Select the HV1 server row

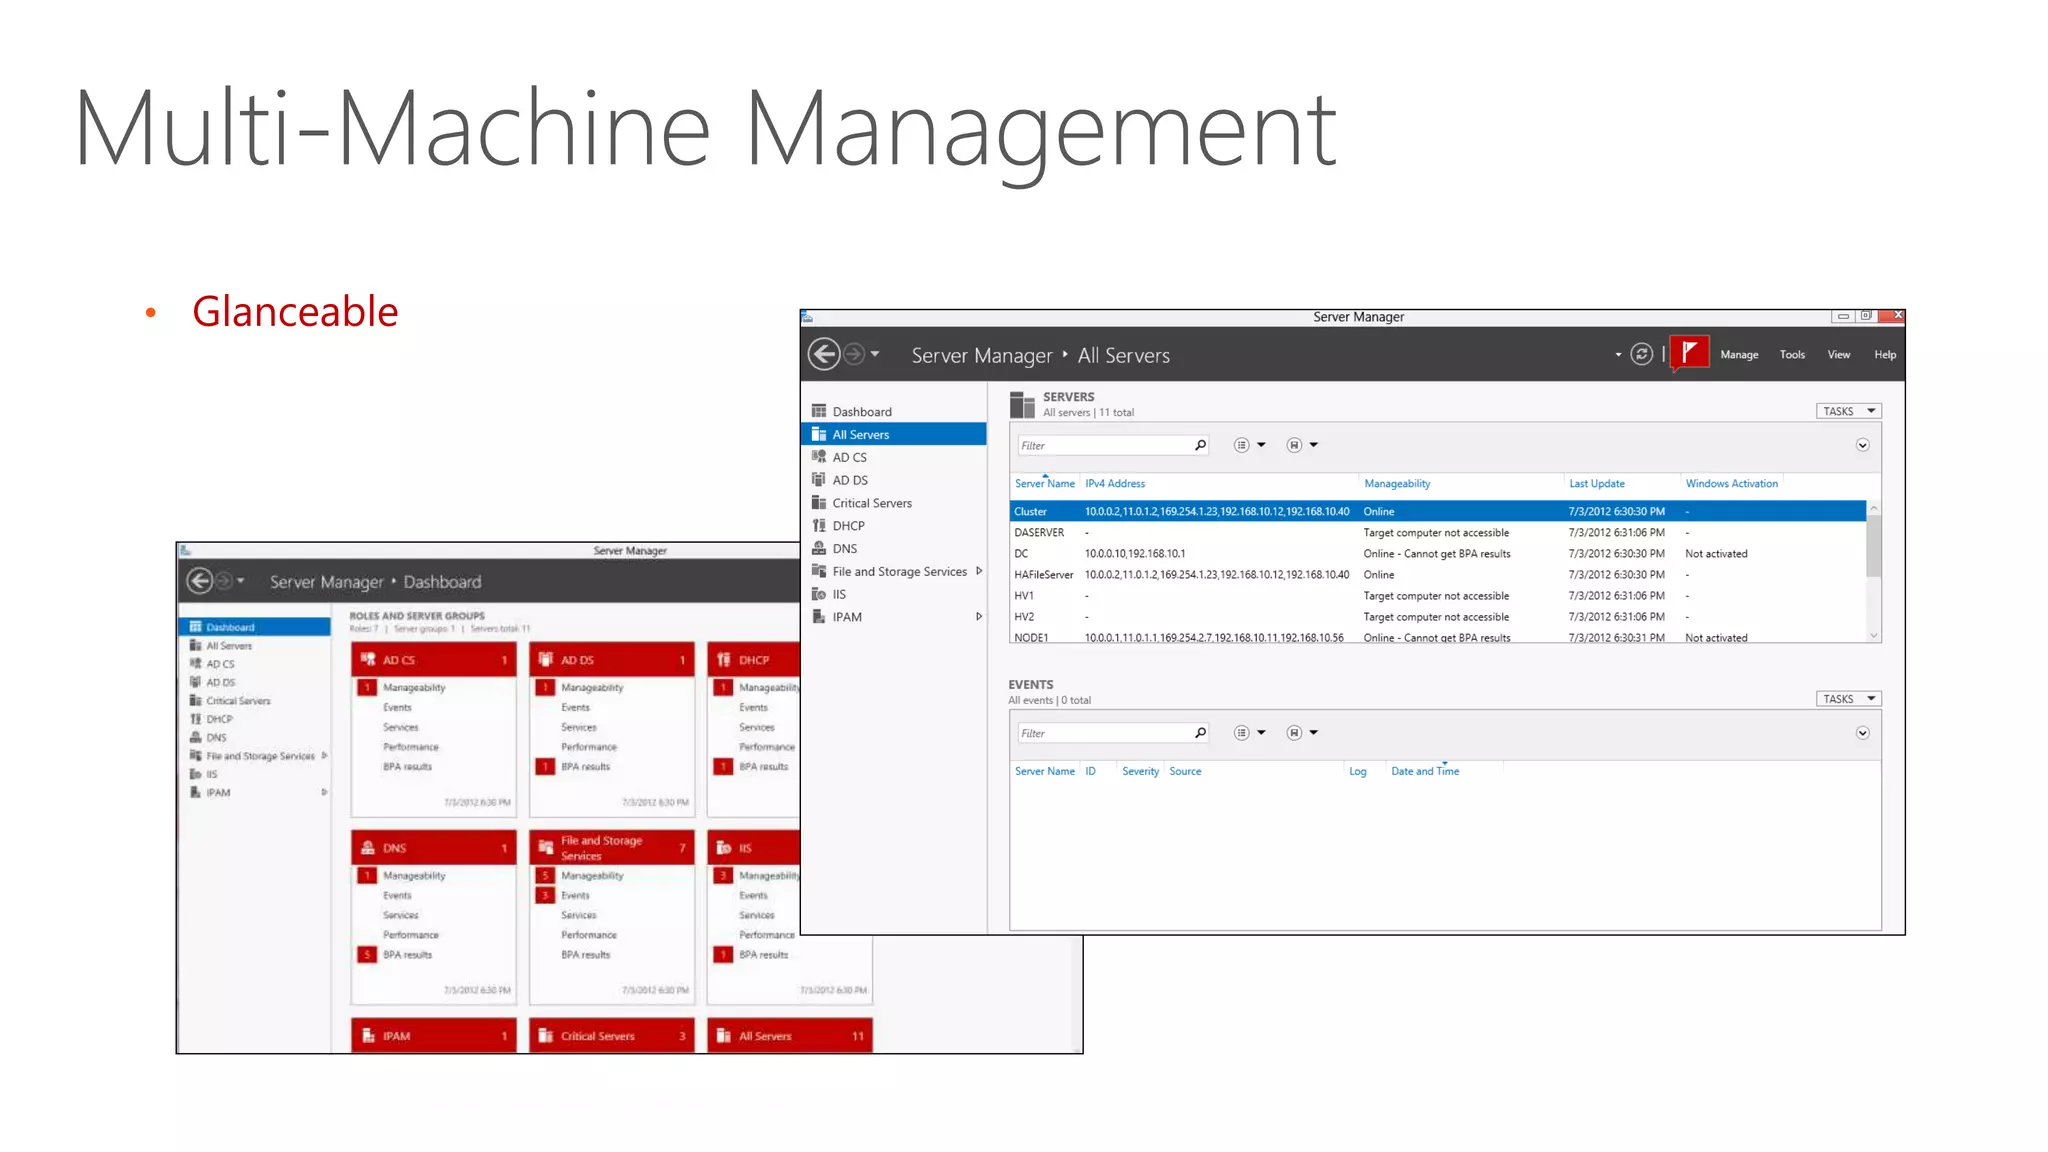[1437, 595]
